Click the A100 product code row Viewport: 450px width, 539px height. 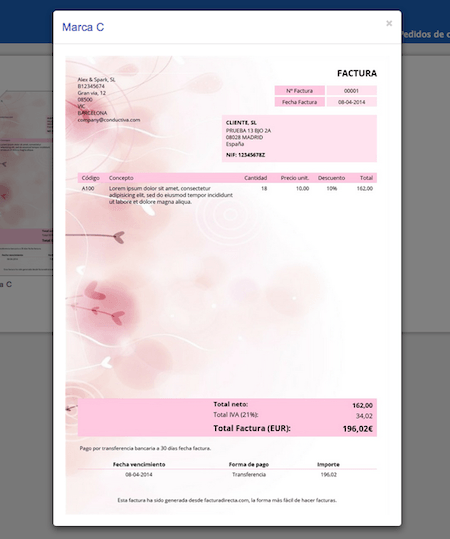[x=227, y=195]
